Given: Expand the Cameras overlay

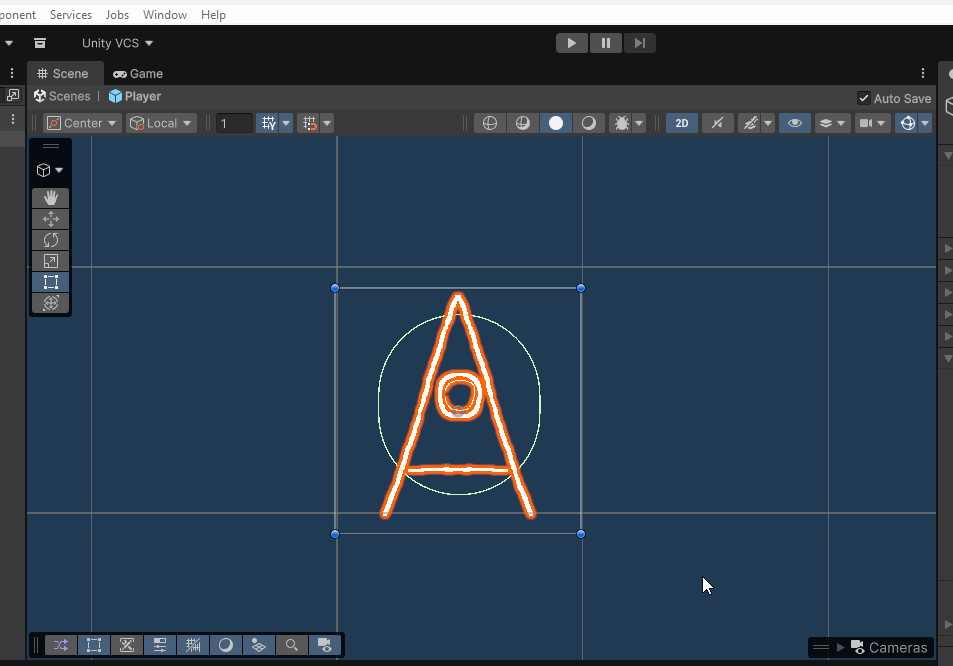Looking at the screenshot, I should click(x=841, y=647).
